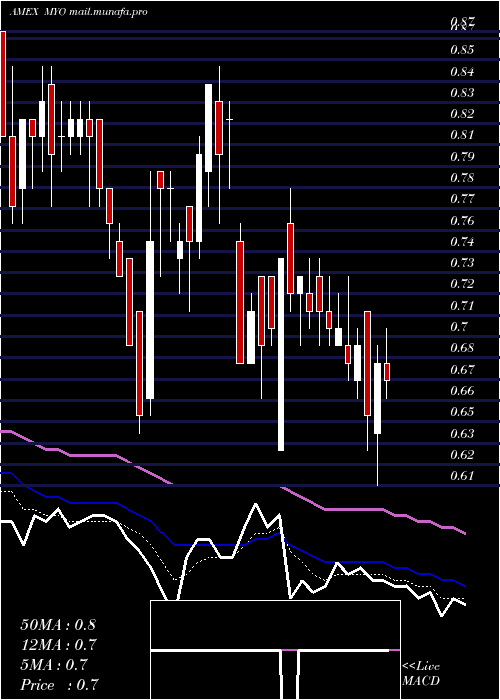Image resolution: width=500 pixels, height=700 pixels.
Task: Click the 0.68 price axis label
Action: point(462,348)
